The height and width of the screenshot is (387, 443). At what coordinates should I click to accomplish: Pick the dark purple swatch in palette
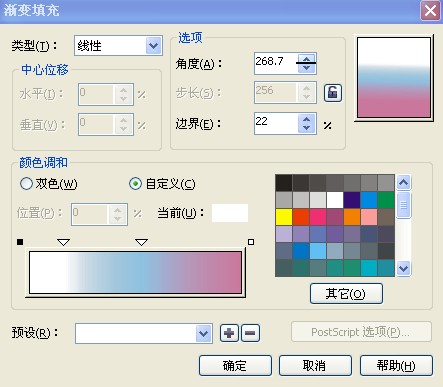tap(352, 200)
